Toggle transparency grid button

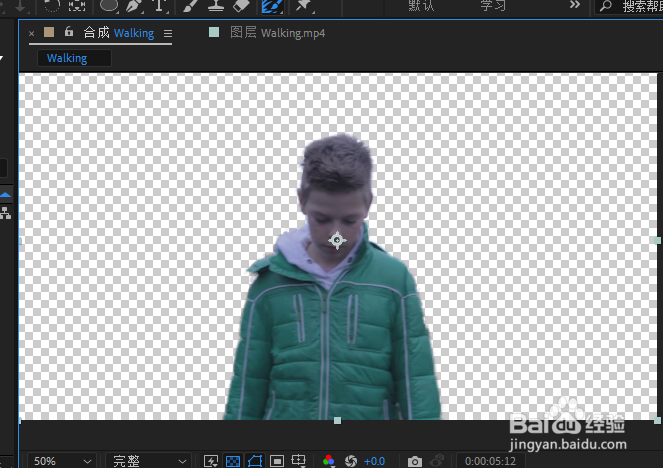[233, 461]
